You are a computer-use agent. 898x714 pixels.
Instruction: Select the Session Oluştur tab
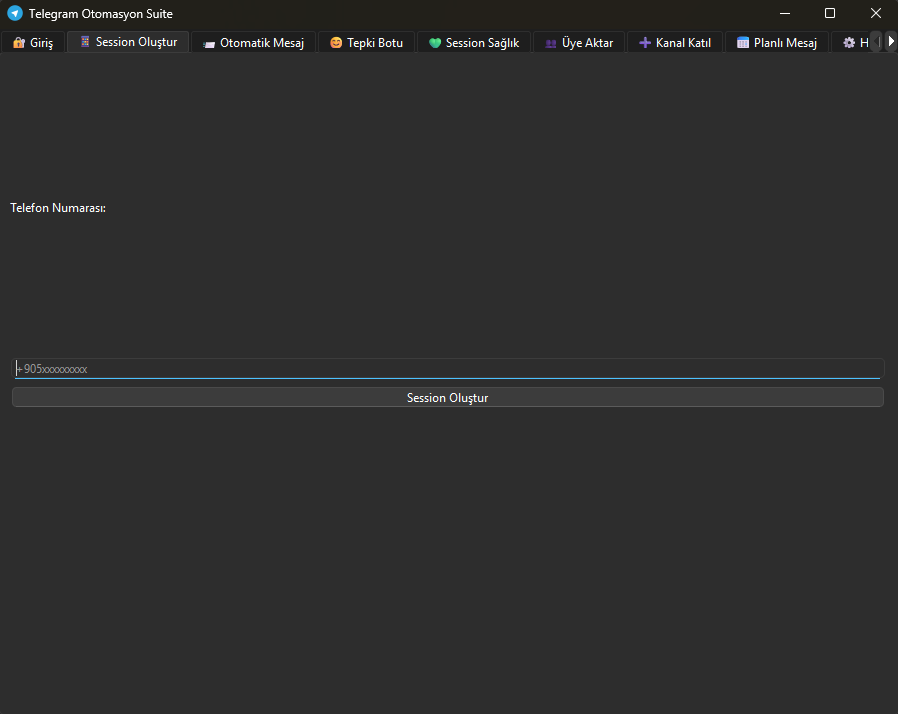pyautogui.click(x=128, y=42)
